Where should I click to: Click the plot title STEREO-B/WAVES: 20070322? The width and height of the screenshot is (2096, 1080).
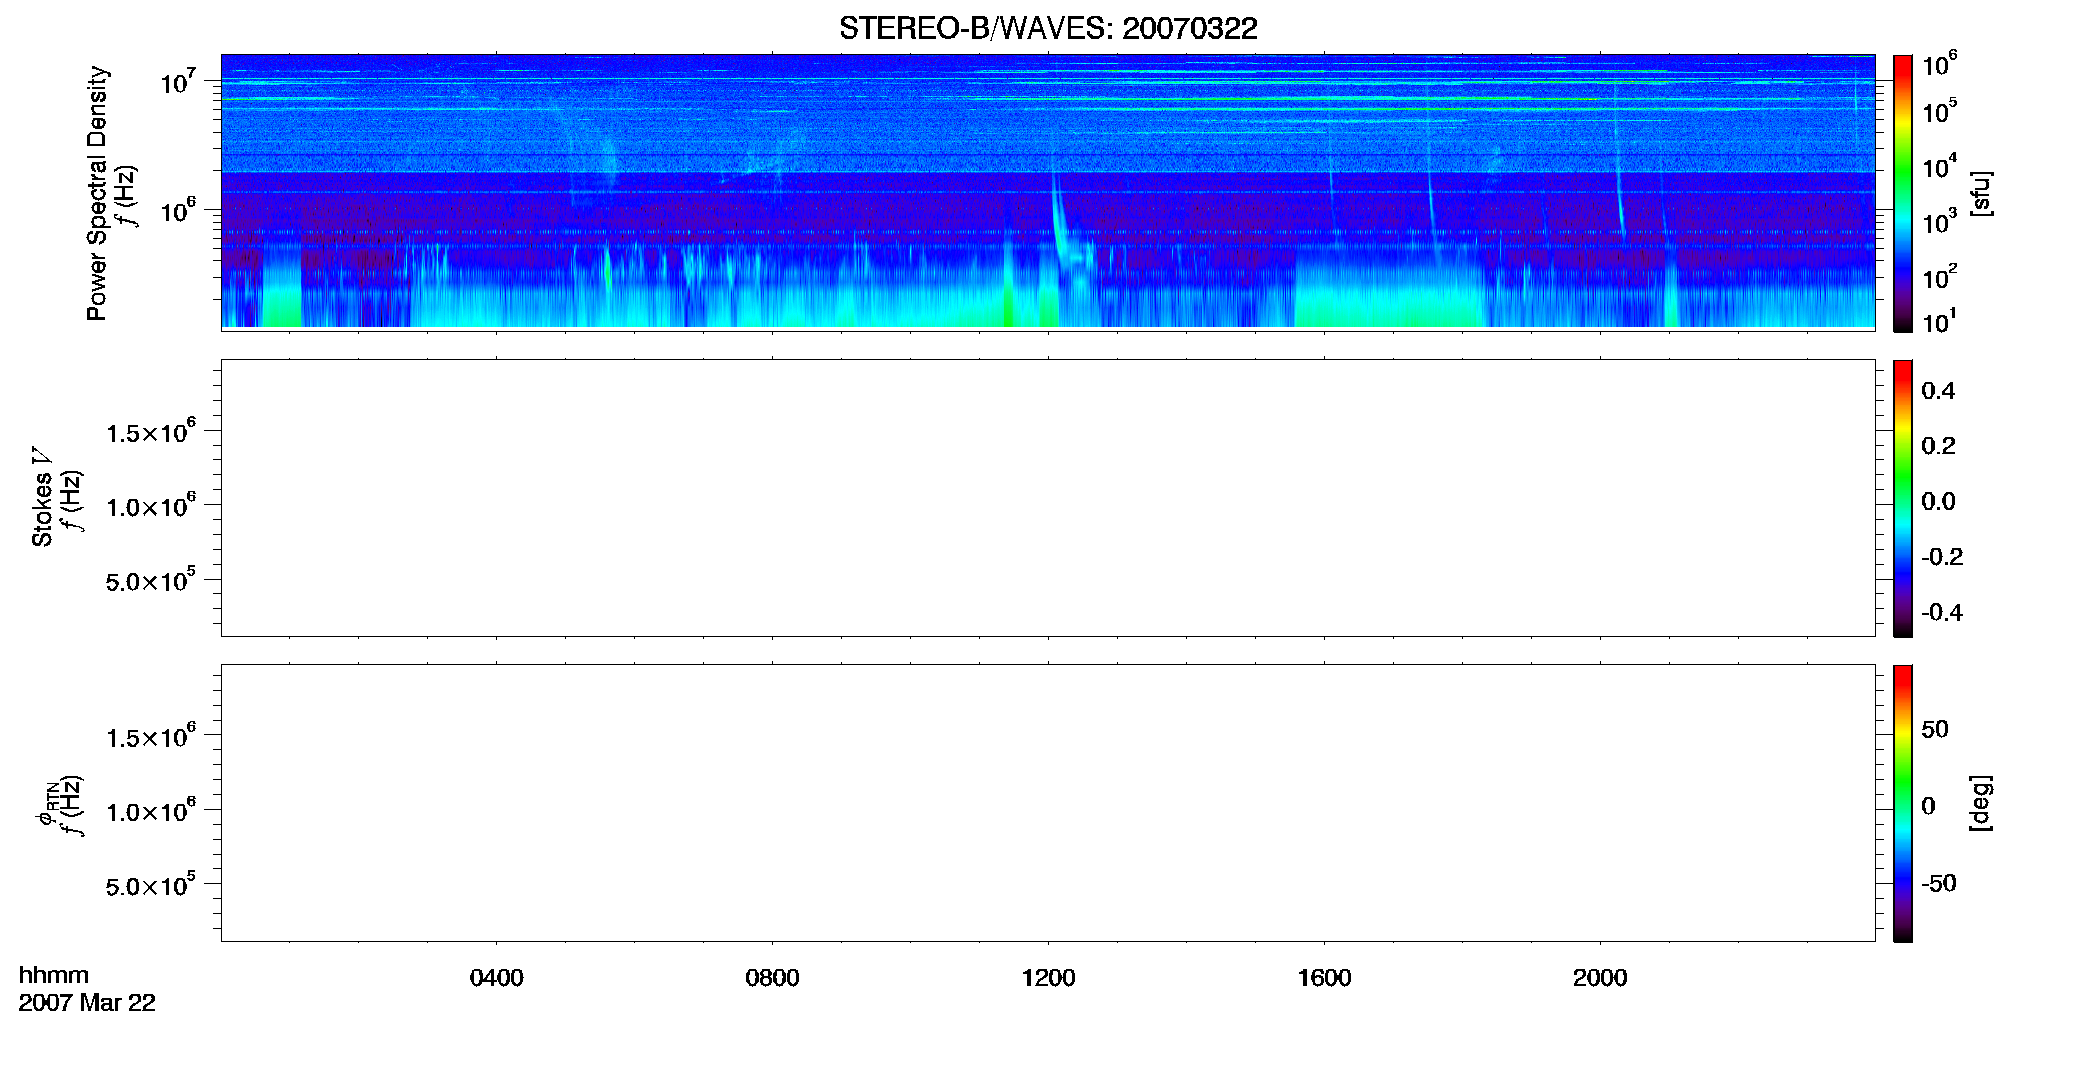click(x=1048, y=28)
